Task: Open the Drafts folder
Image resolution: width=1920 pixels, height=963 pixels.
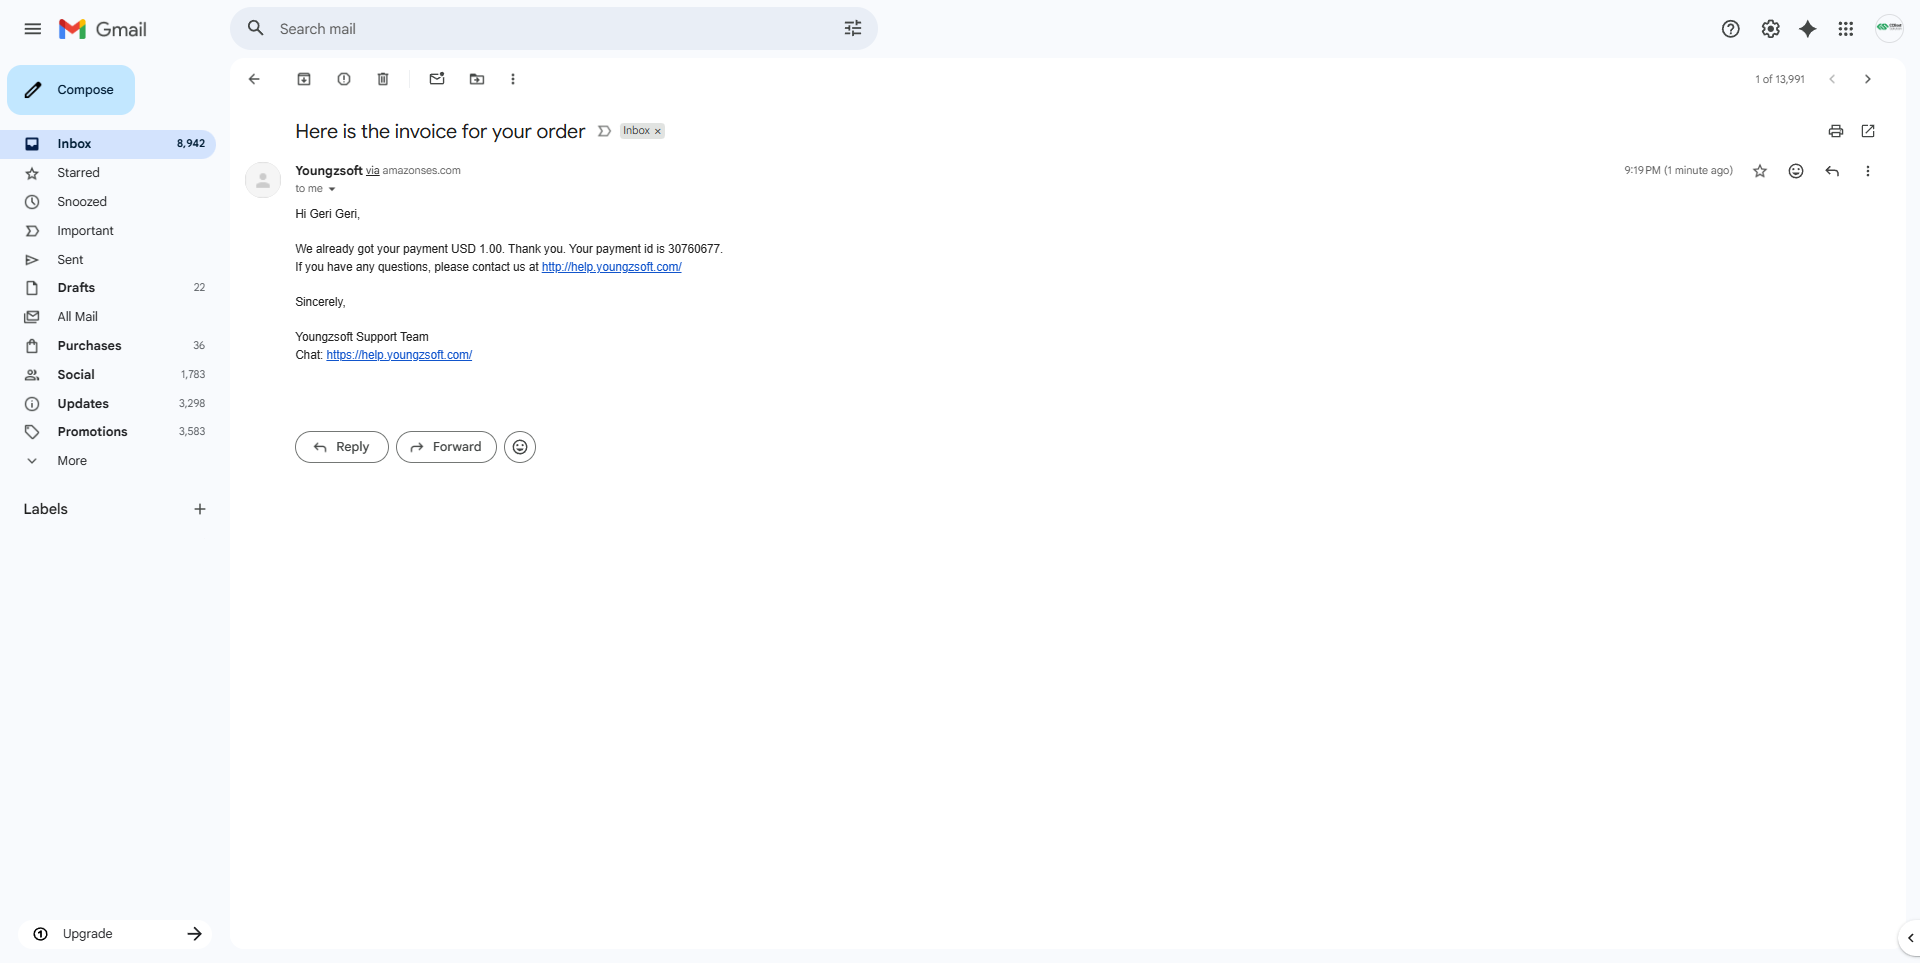Action: (x=75, y=287)
